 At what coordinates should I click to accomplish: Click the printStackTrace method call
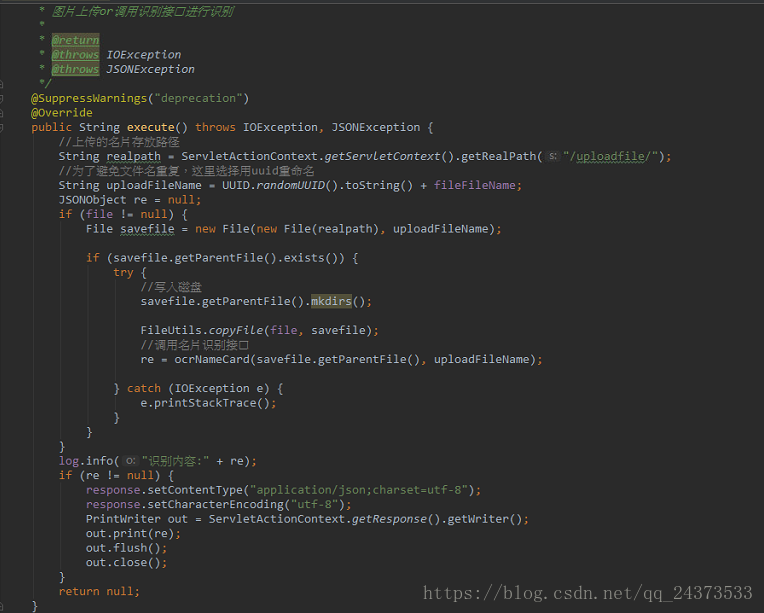(205, 403)
